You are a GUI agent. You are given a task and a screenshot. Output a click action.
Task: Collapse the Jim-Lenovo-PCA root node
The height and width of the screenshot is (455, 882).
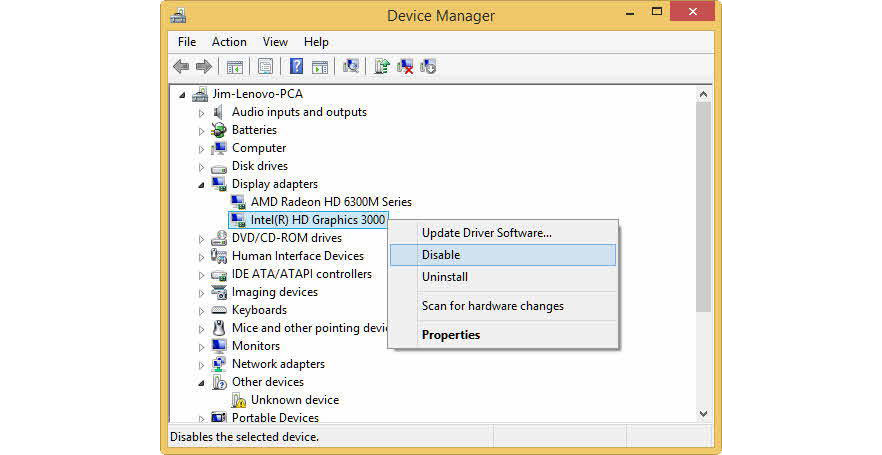[x=182, y=94]
